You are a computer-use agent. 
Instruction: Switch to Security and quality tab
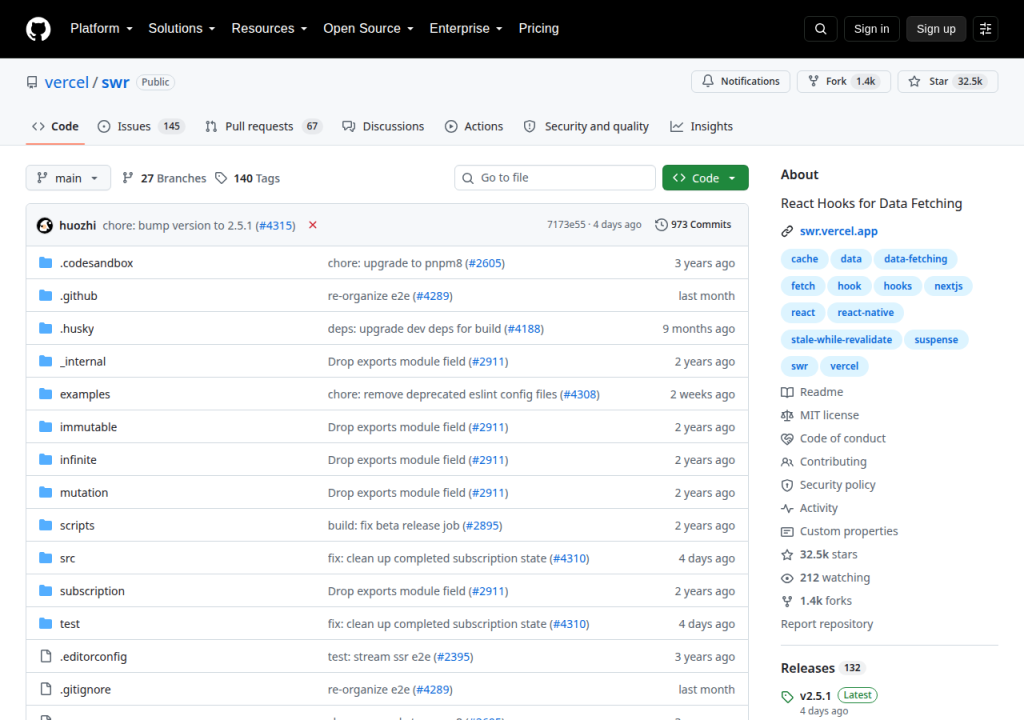point(586,126)
